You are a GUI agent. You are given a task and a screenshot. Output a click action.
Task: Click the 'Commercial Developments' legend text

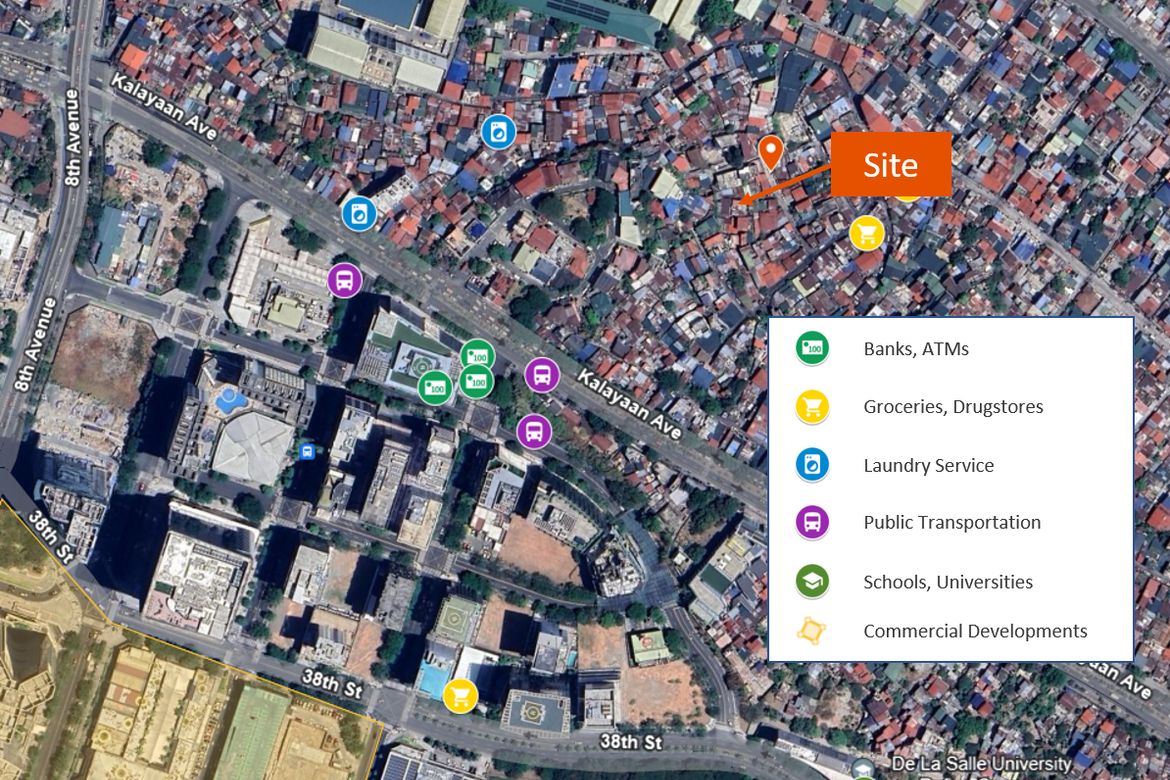pos(975,631)
